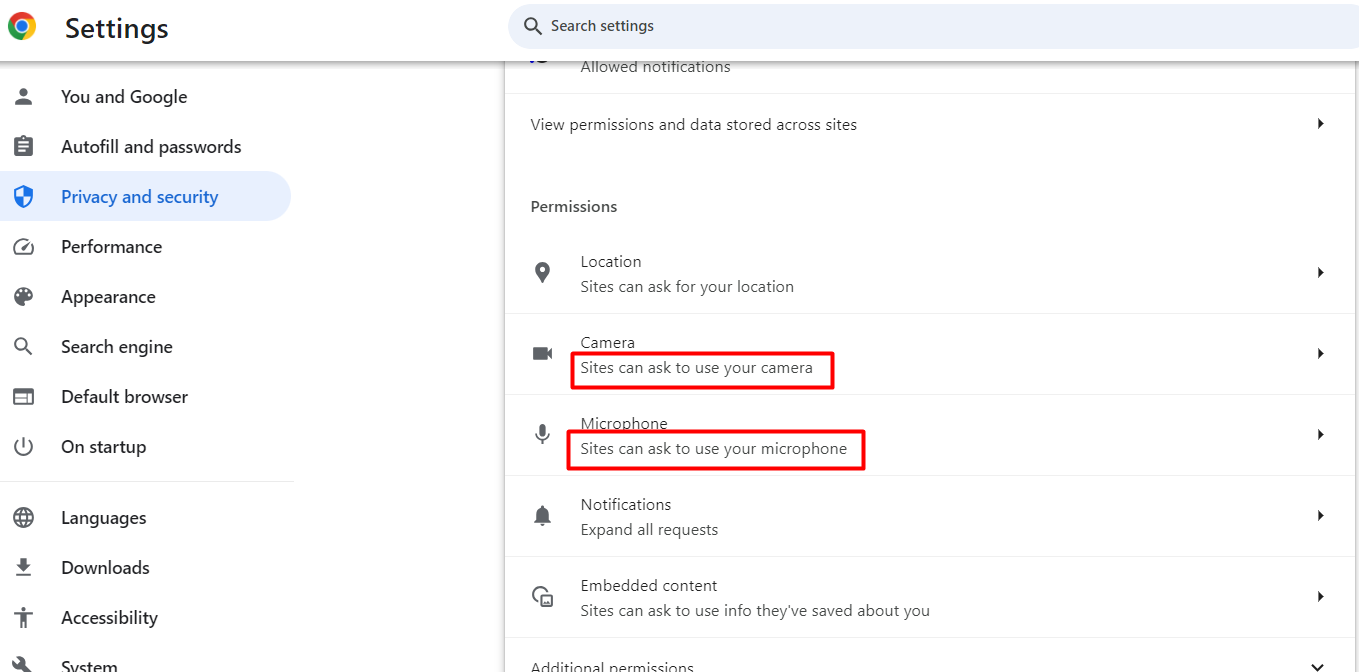
Task: Click the 'Settings' page title
Action: click(117, 28)
